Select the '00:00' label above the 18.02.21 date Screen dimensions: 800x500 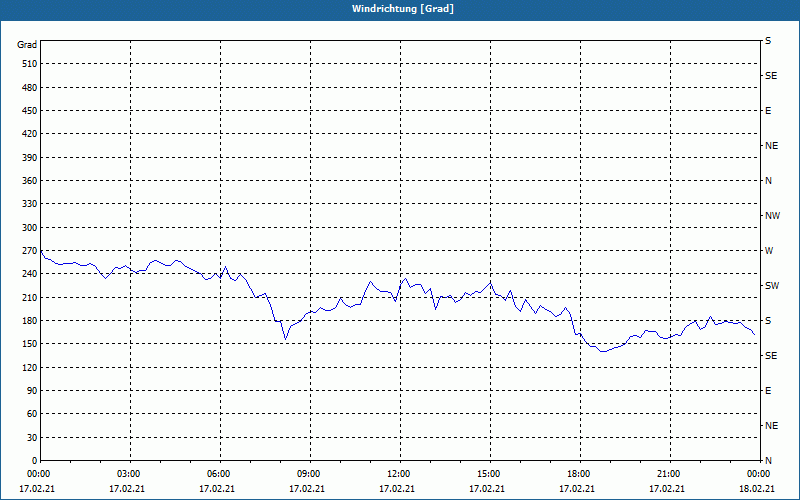pyautogui.click(x=759, y=474)
